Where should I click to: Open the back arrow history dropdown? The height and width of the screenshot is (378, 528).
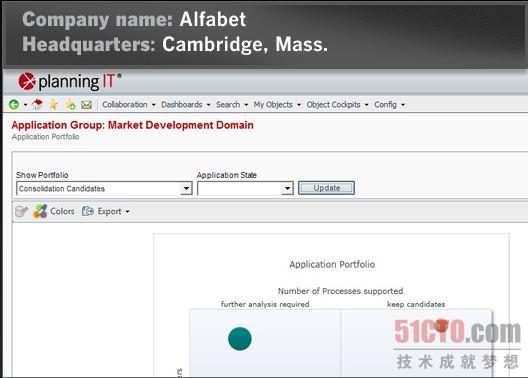click(x=25, y=105)
